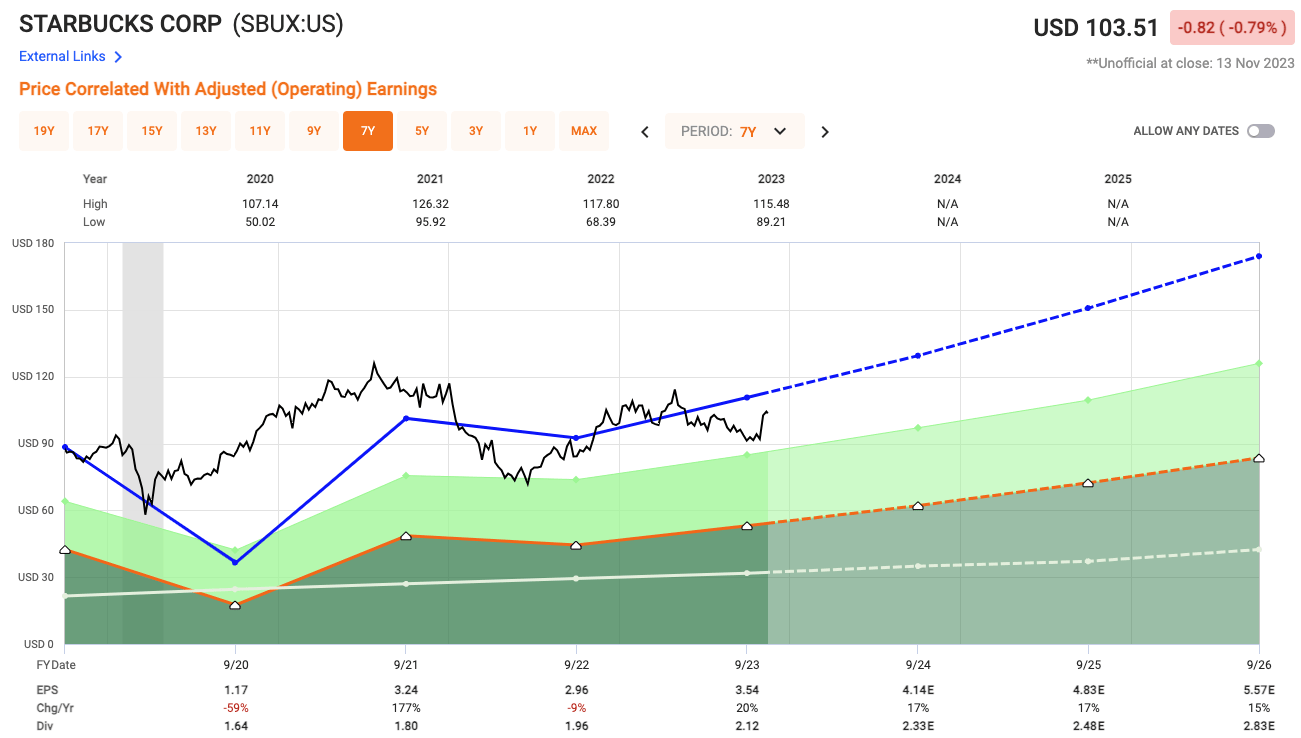Image resolution: width=1301 pixels, height=738 pixels.
Task: Click the active 7Y period tab
Action: pos(367,130)
